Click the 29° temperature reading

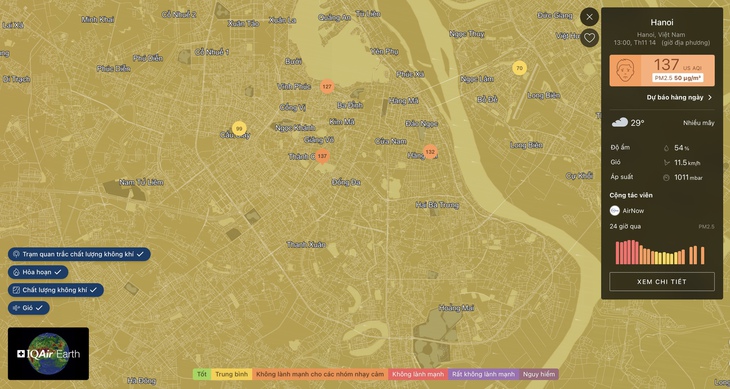[x=637, y=123]
